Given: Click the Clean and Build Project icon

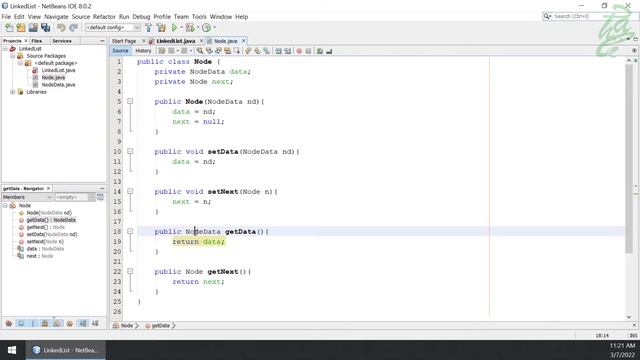Looking at the screenshot, I should (161, 28).
